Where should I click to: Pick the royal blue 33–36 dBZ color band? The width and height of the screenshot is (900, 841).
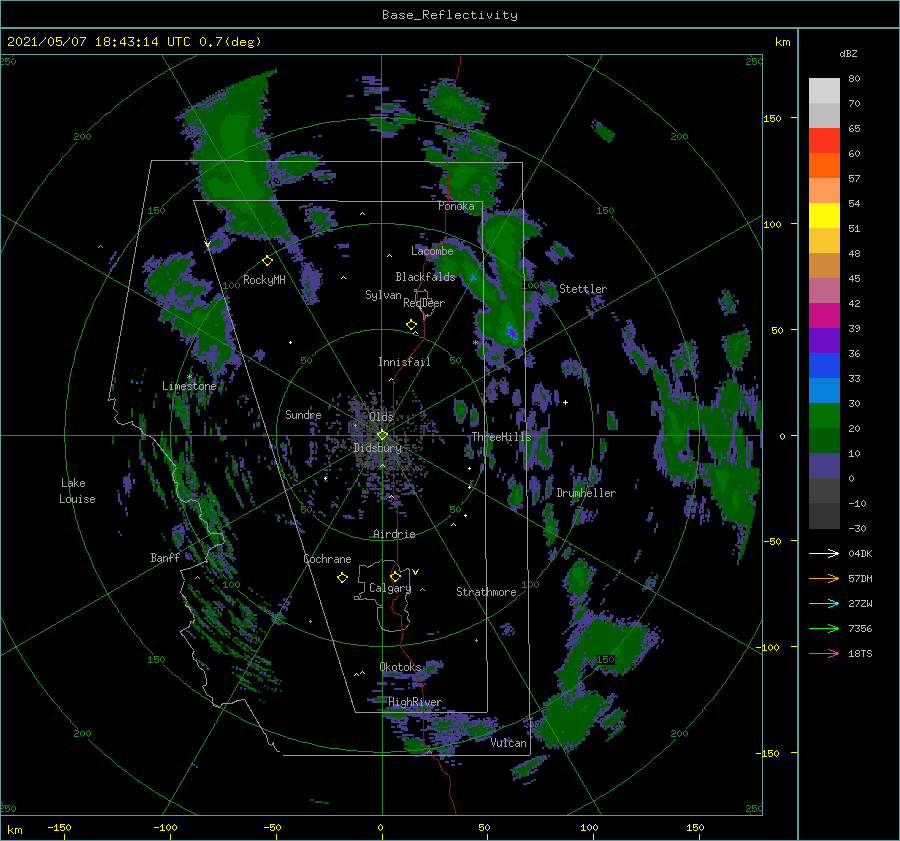coord(824,366)
